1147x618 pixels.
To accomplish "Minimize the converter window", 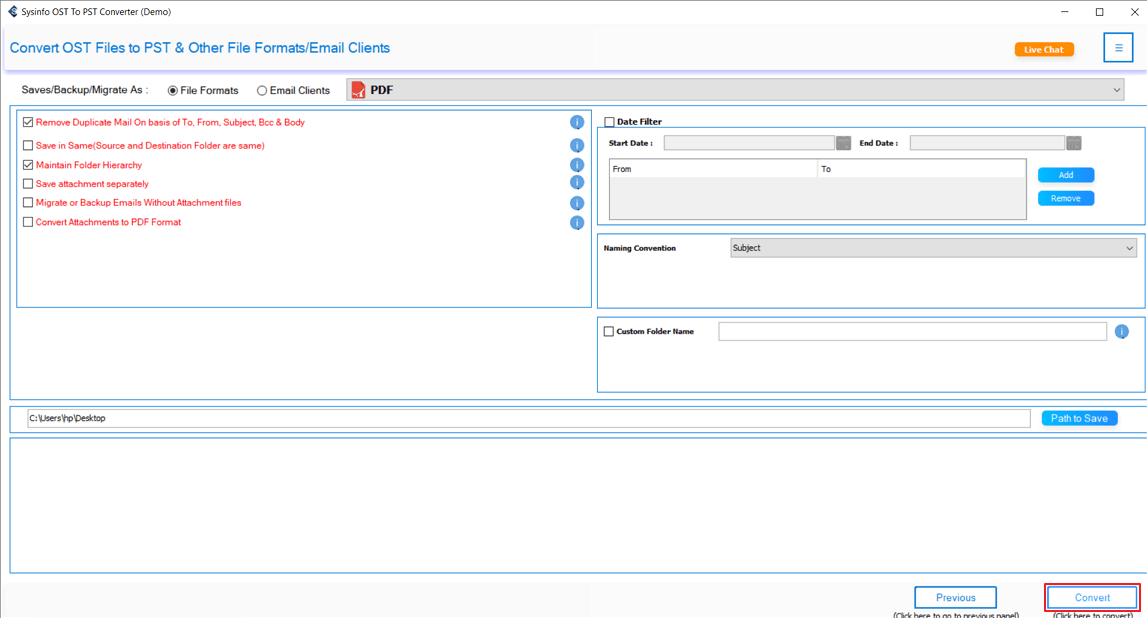I will (x=1065, y=12).
